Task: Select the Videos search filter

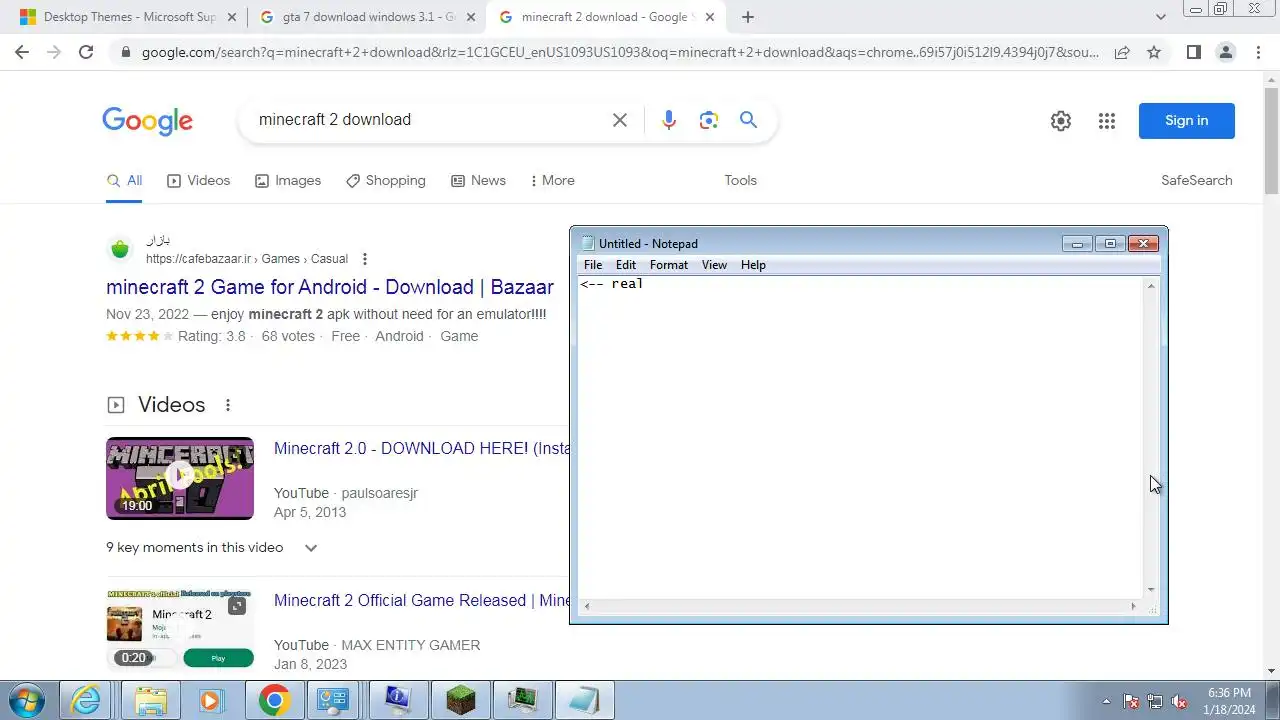Action: [198, 181]
